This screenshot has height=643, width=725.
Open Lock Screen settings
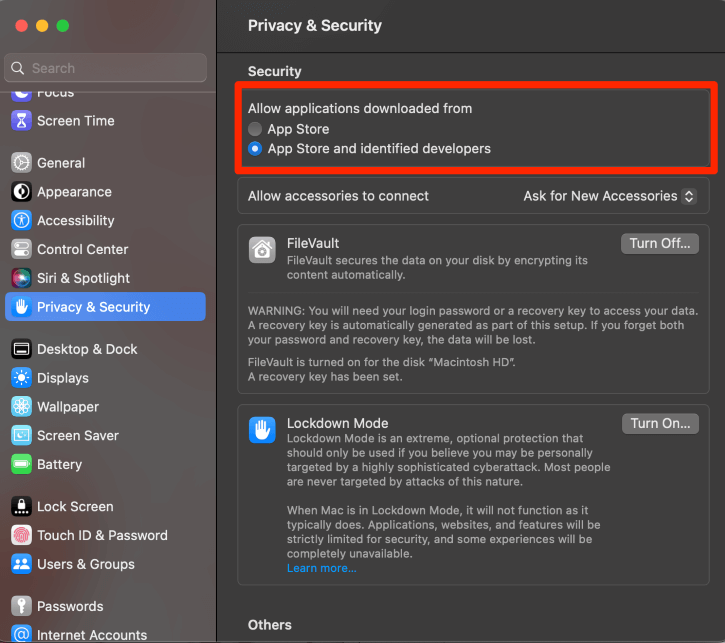[75, 507]
